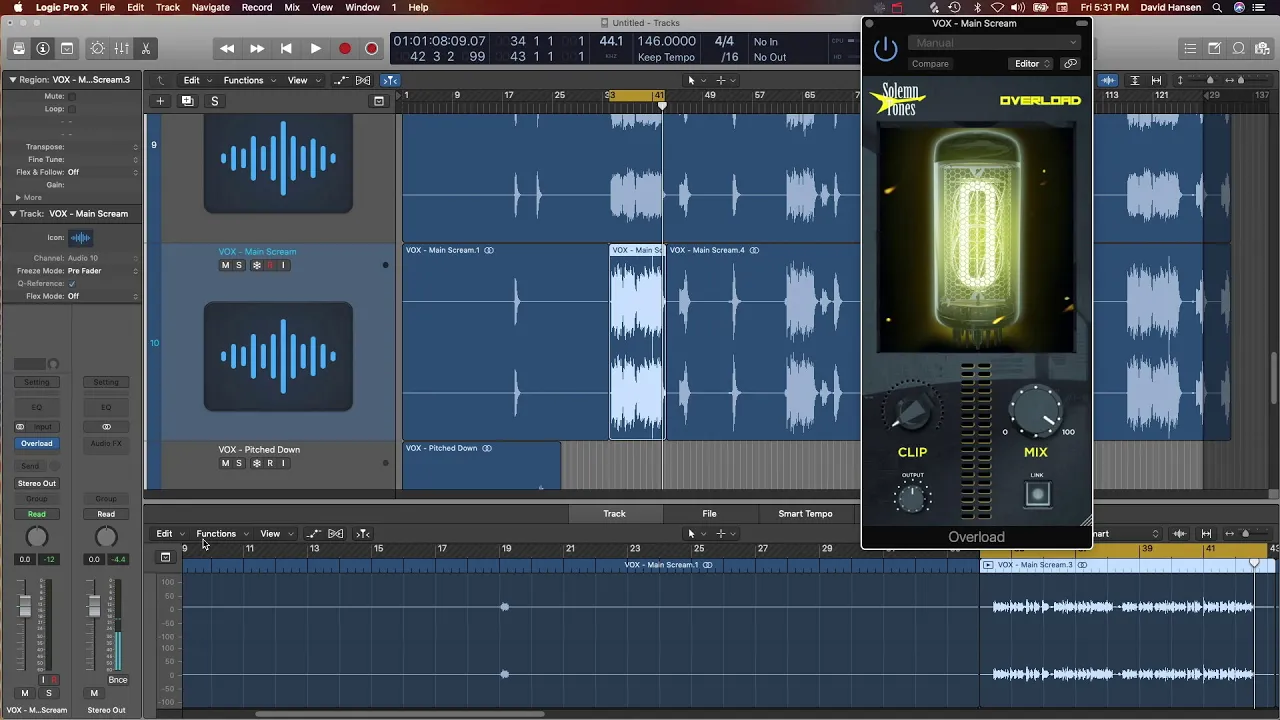Toggle Overload plugin power button
The image size is (1280, 720).
885,49
